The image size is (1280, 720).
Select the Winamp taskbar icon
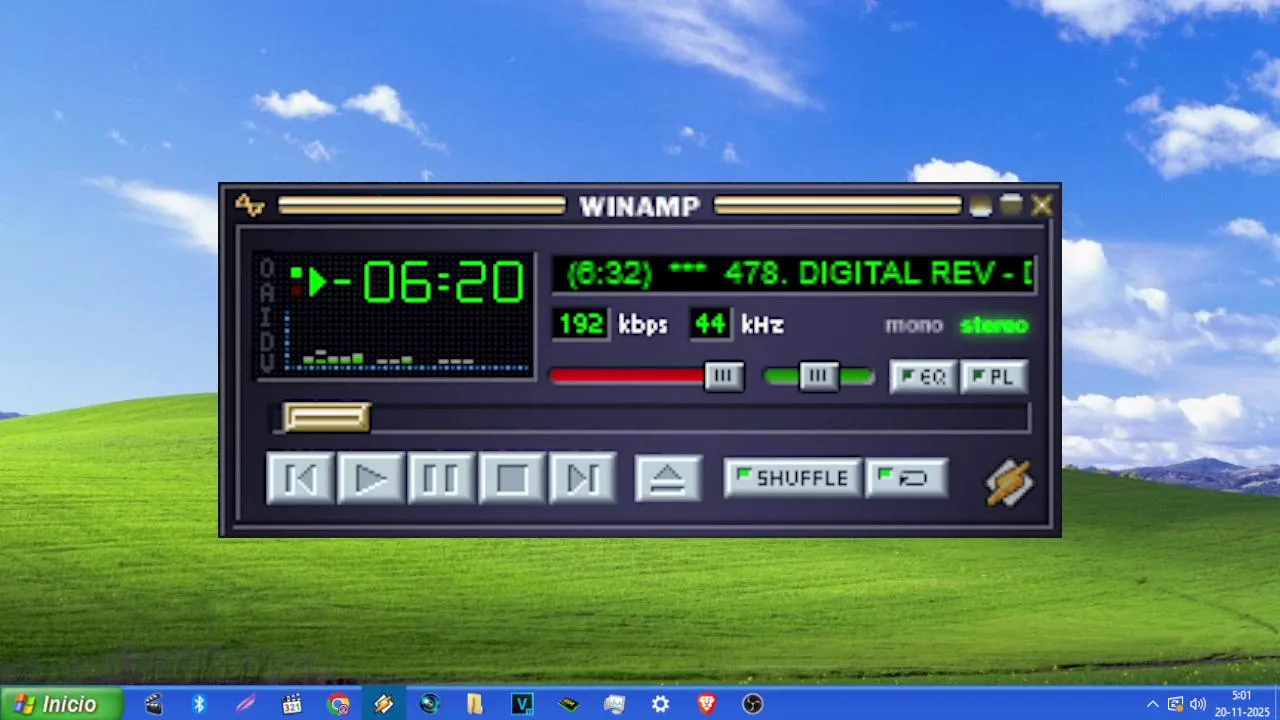[384, 704]
